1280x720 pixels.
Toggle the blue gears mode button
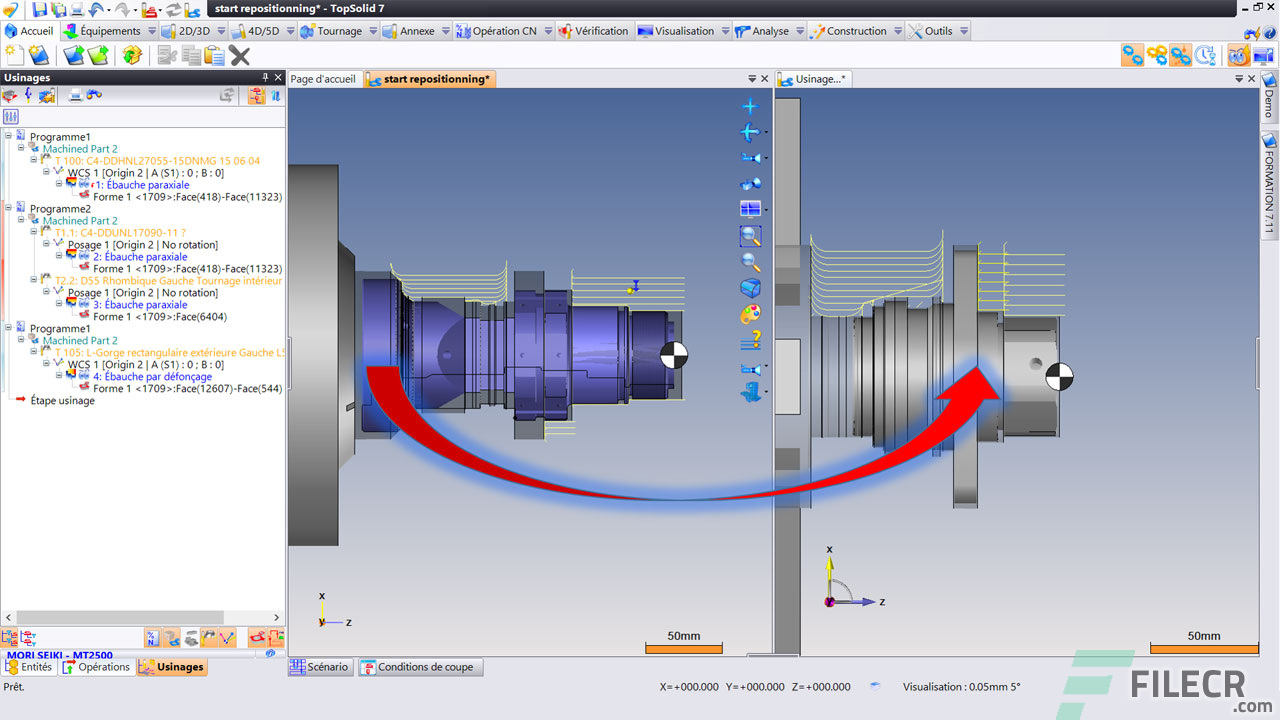pos(1133,55)
